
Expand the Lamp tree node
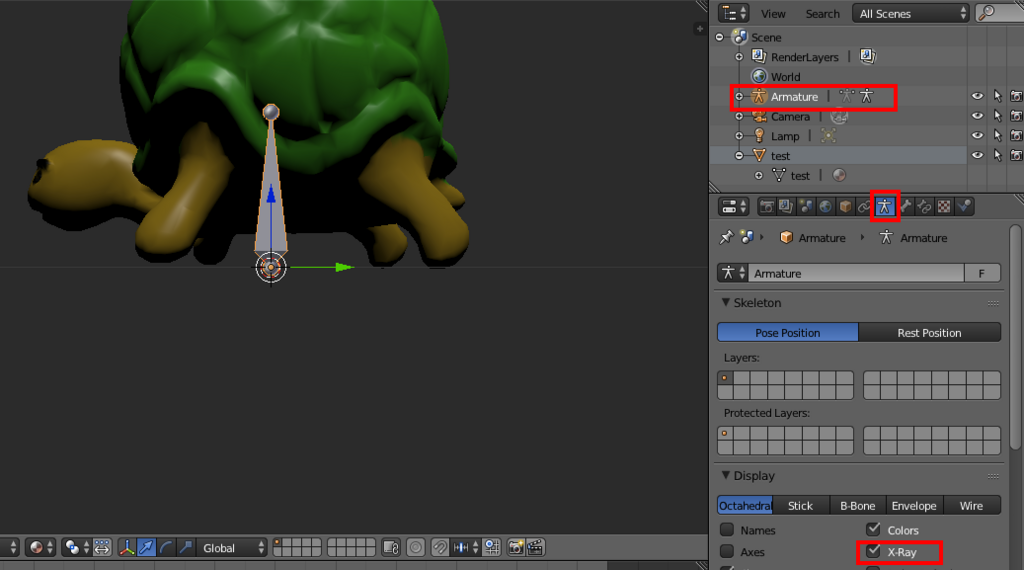pyautogui.click(x=739, y=136)
